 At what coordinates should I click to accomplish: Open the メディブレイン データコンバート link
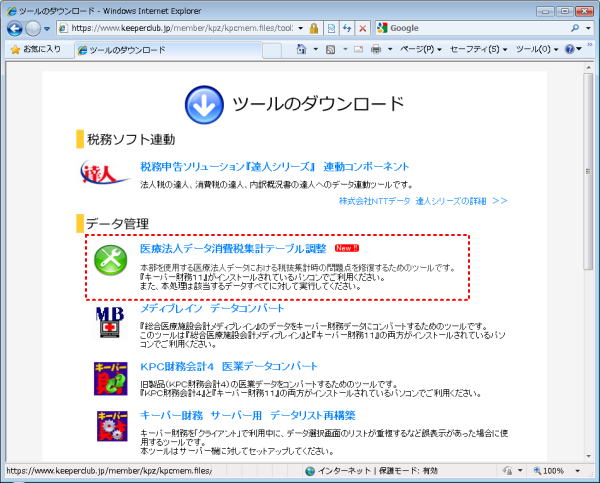pyautogui.click(x=213, y=308)
